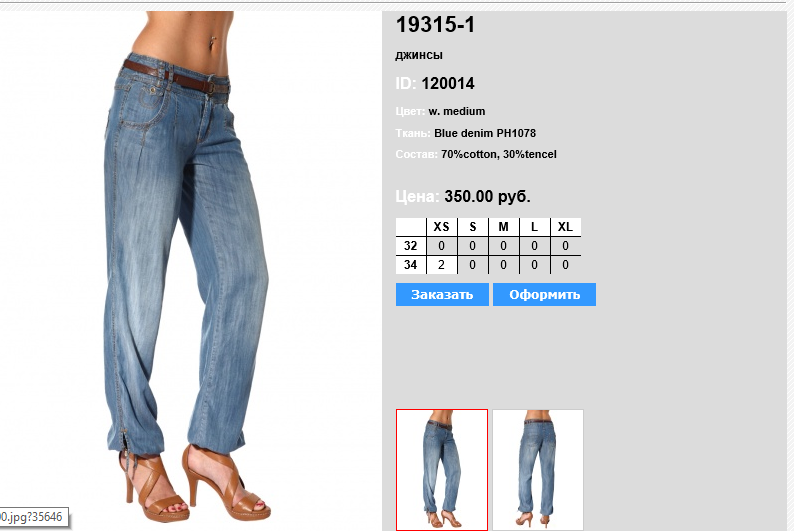Screen dimensions: 794x531
Task: Click XL quantity cell in row 34
Action: (566, 265)
